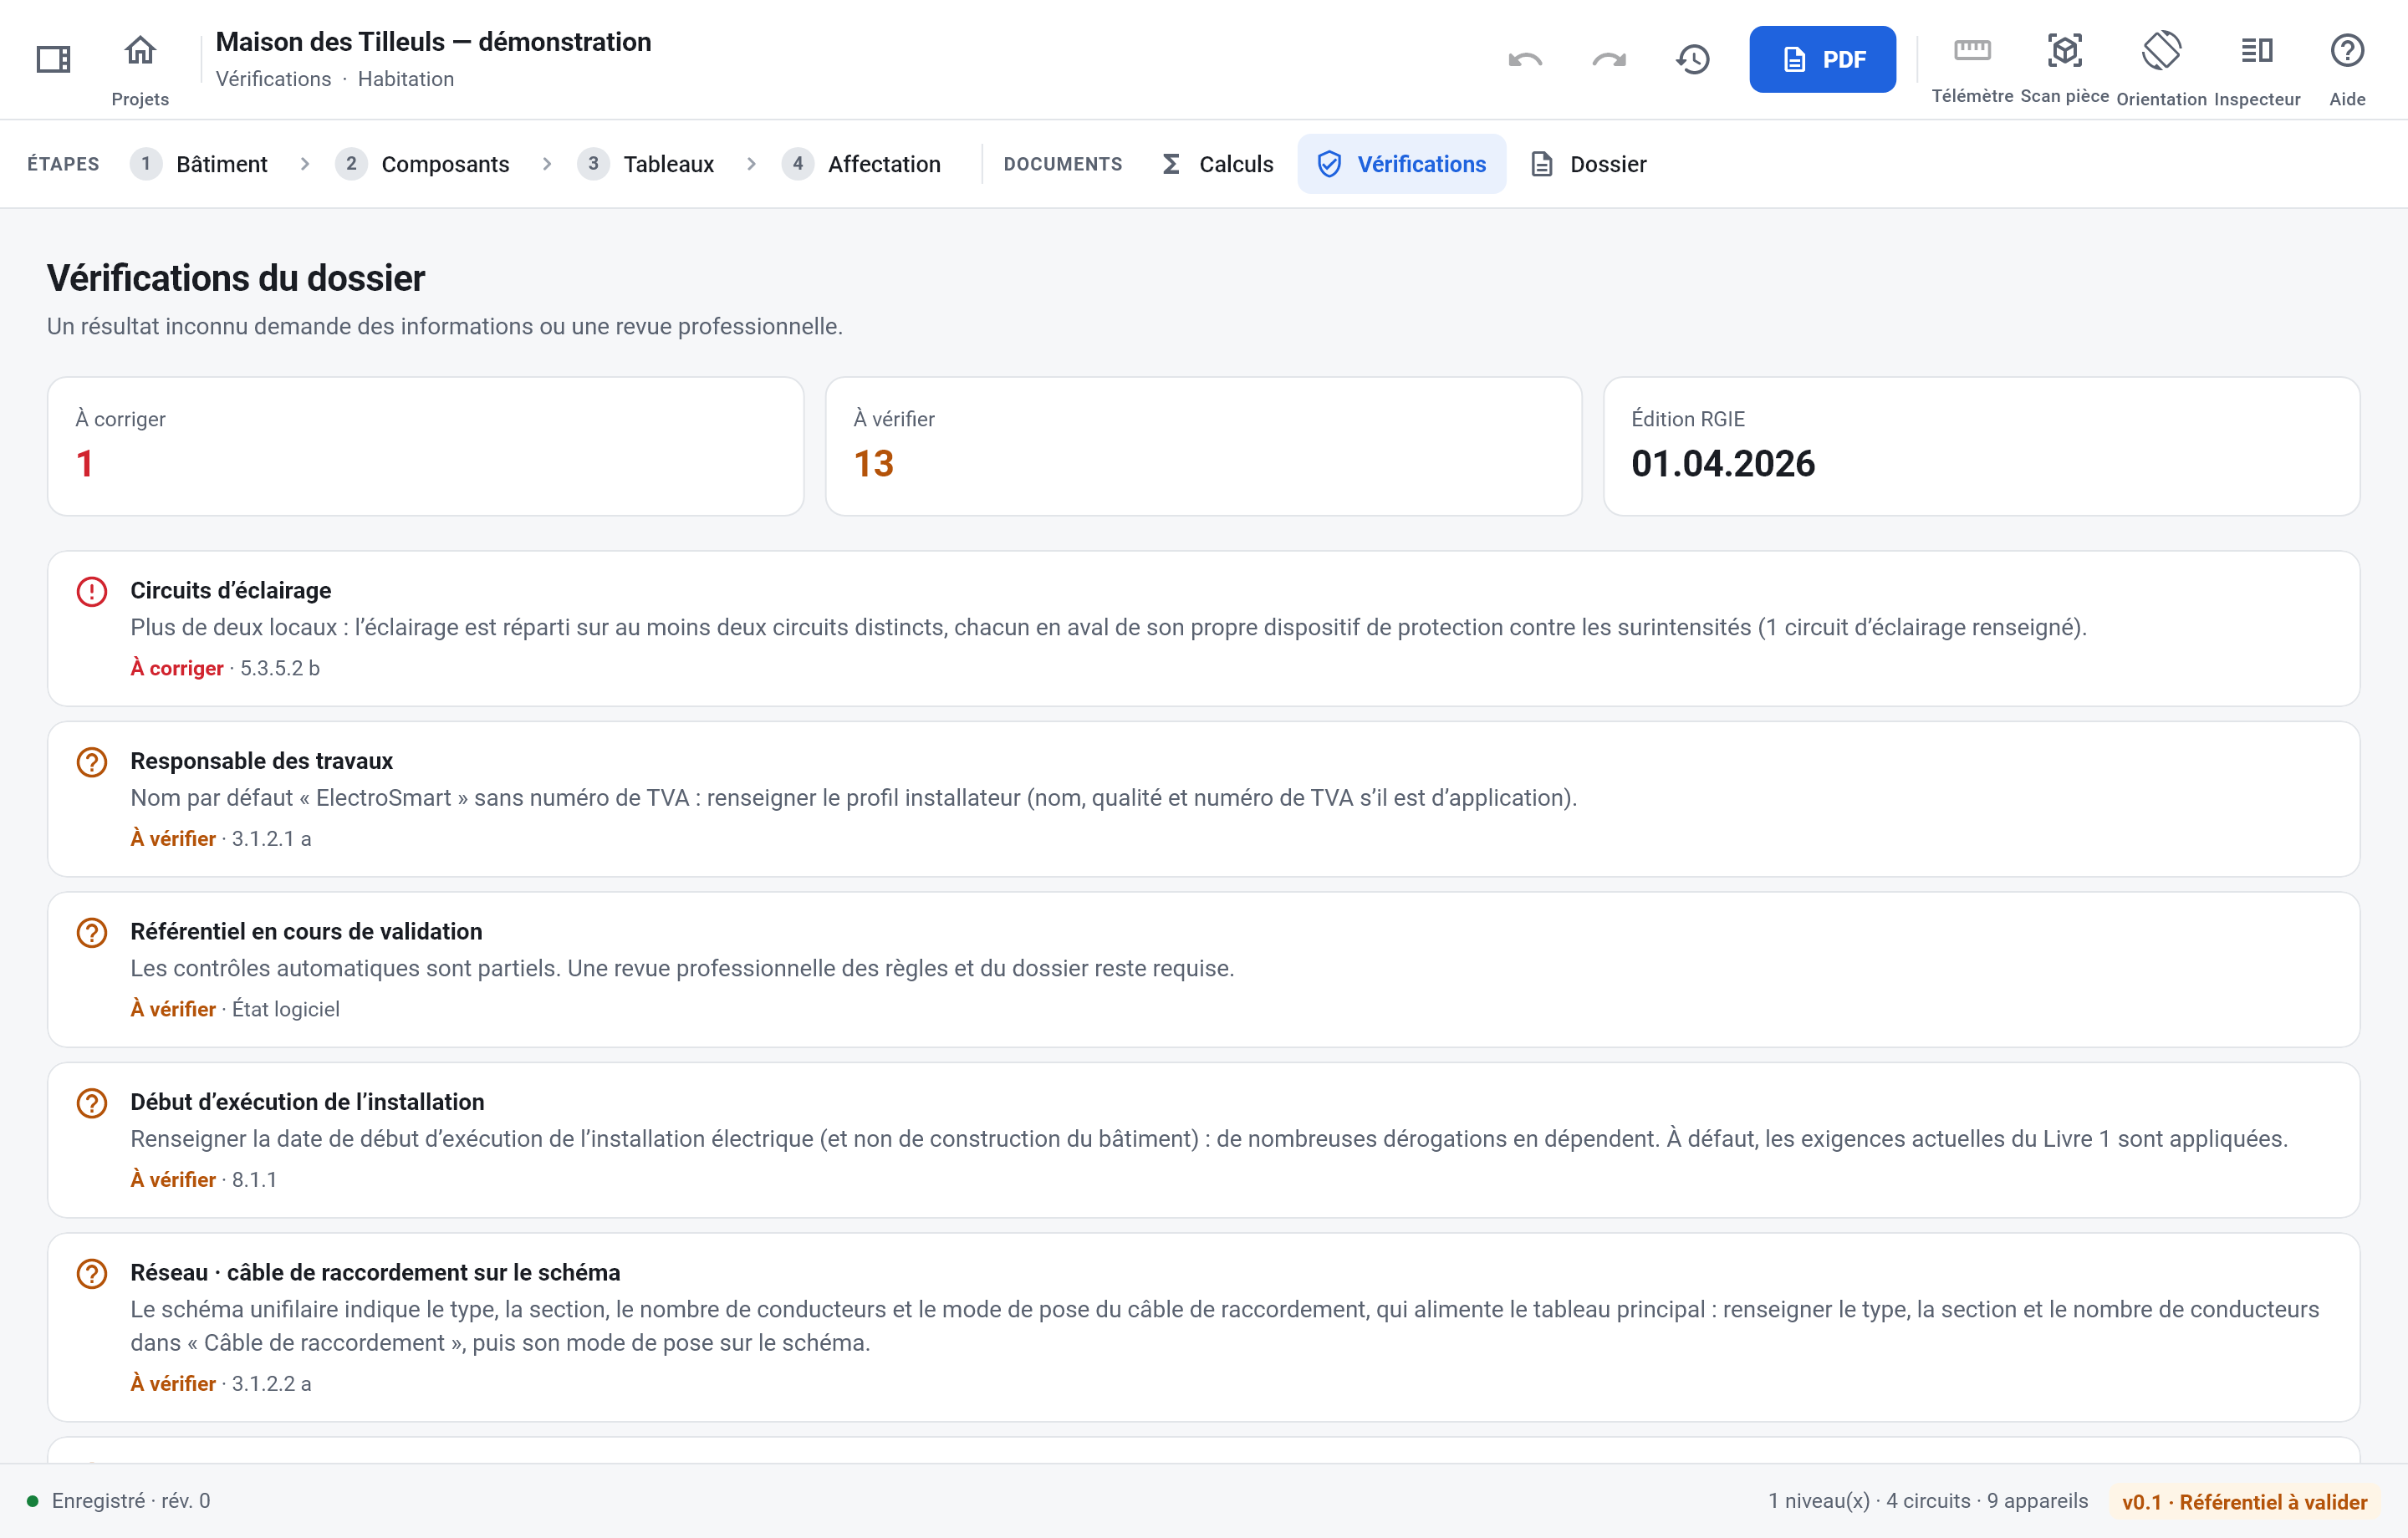Open the Circuits d'éclairage check title

(x=231, y=590)
